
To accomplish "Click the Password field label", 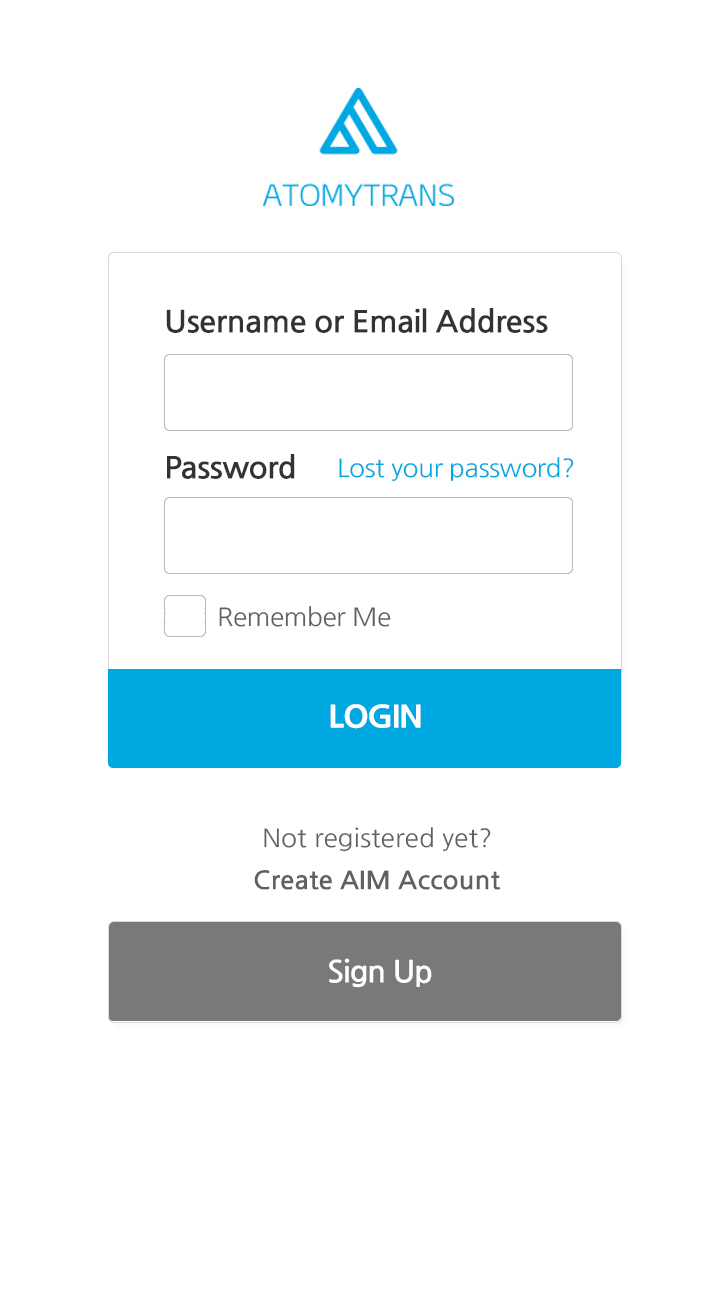I will tap(230, 468).
